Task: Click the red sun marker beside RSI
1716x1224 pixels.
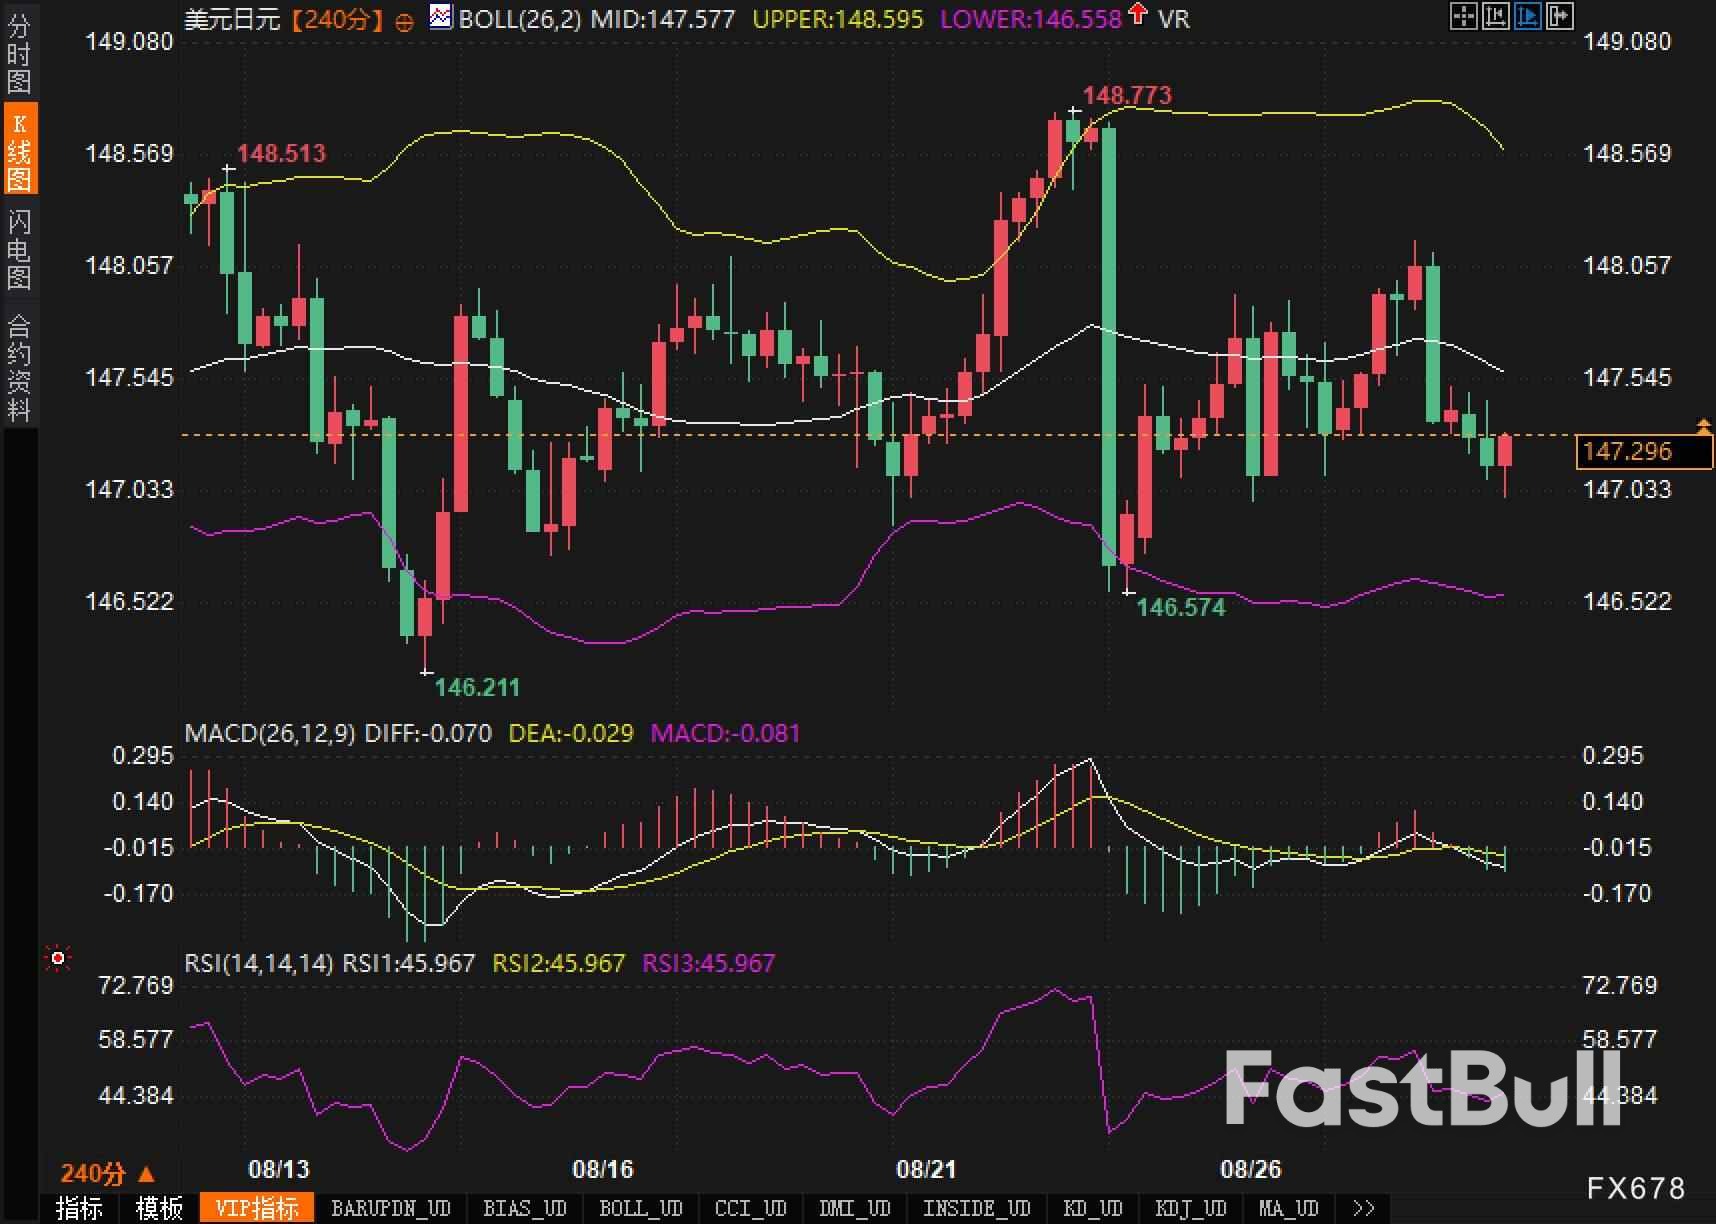Action: 58,959
